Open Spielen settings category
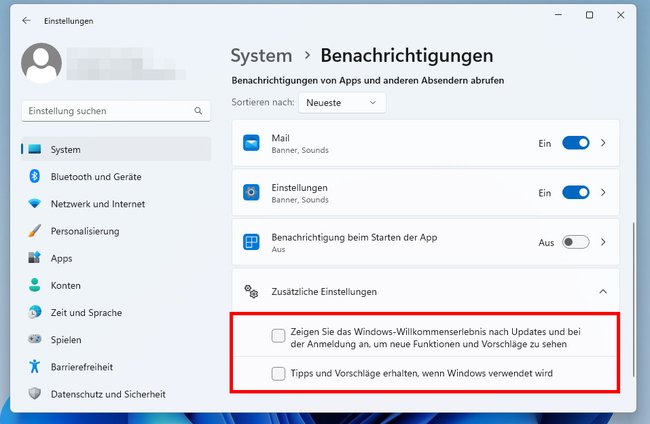This screenshot has width=650, height=424. (x=116, y=339)
